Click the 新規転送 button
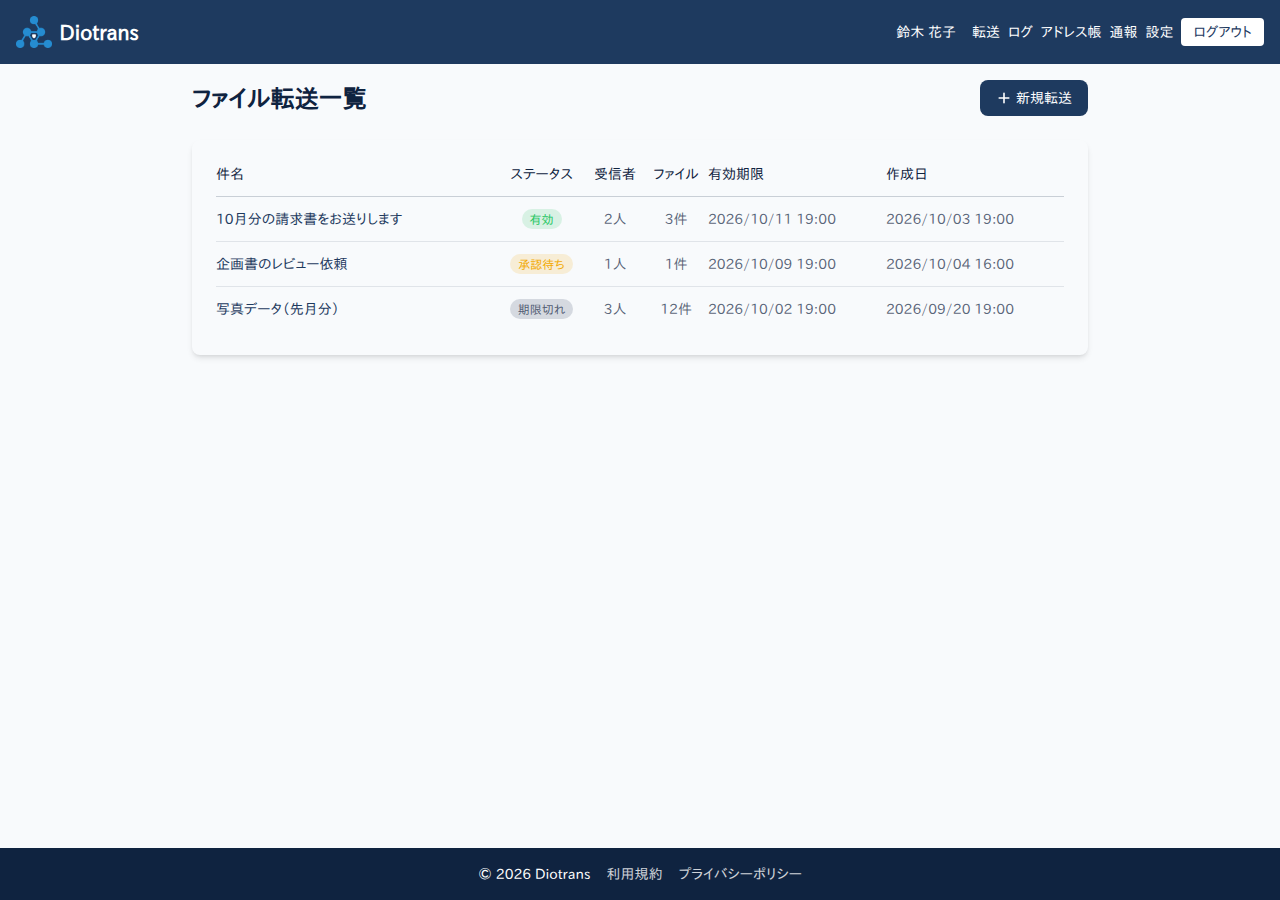This screenshot has height=900, width=1280. (1034, 98)
